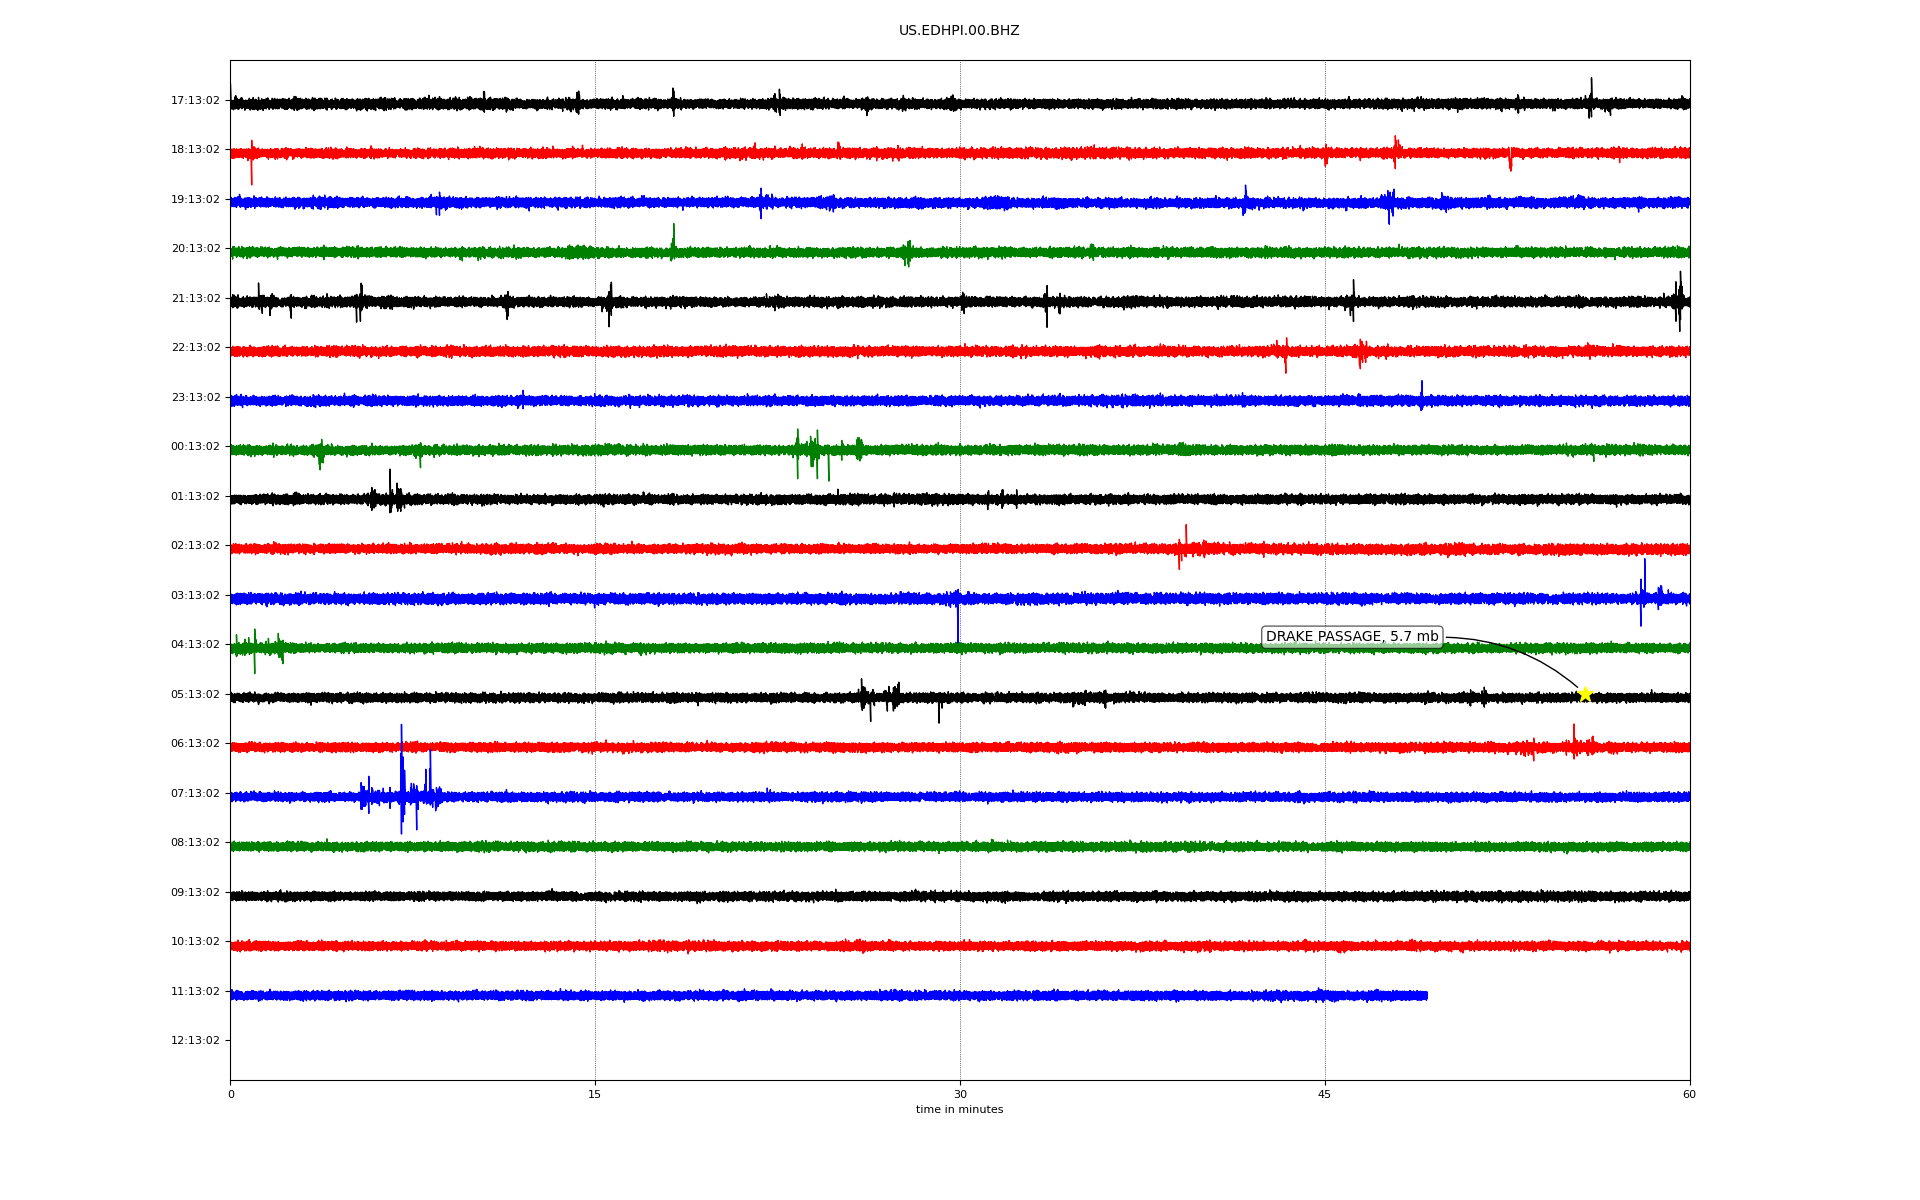Click the 05:13:02 time label
The width and height of the screenshot is (1920, 1200).
(x=195, y=694)
